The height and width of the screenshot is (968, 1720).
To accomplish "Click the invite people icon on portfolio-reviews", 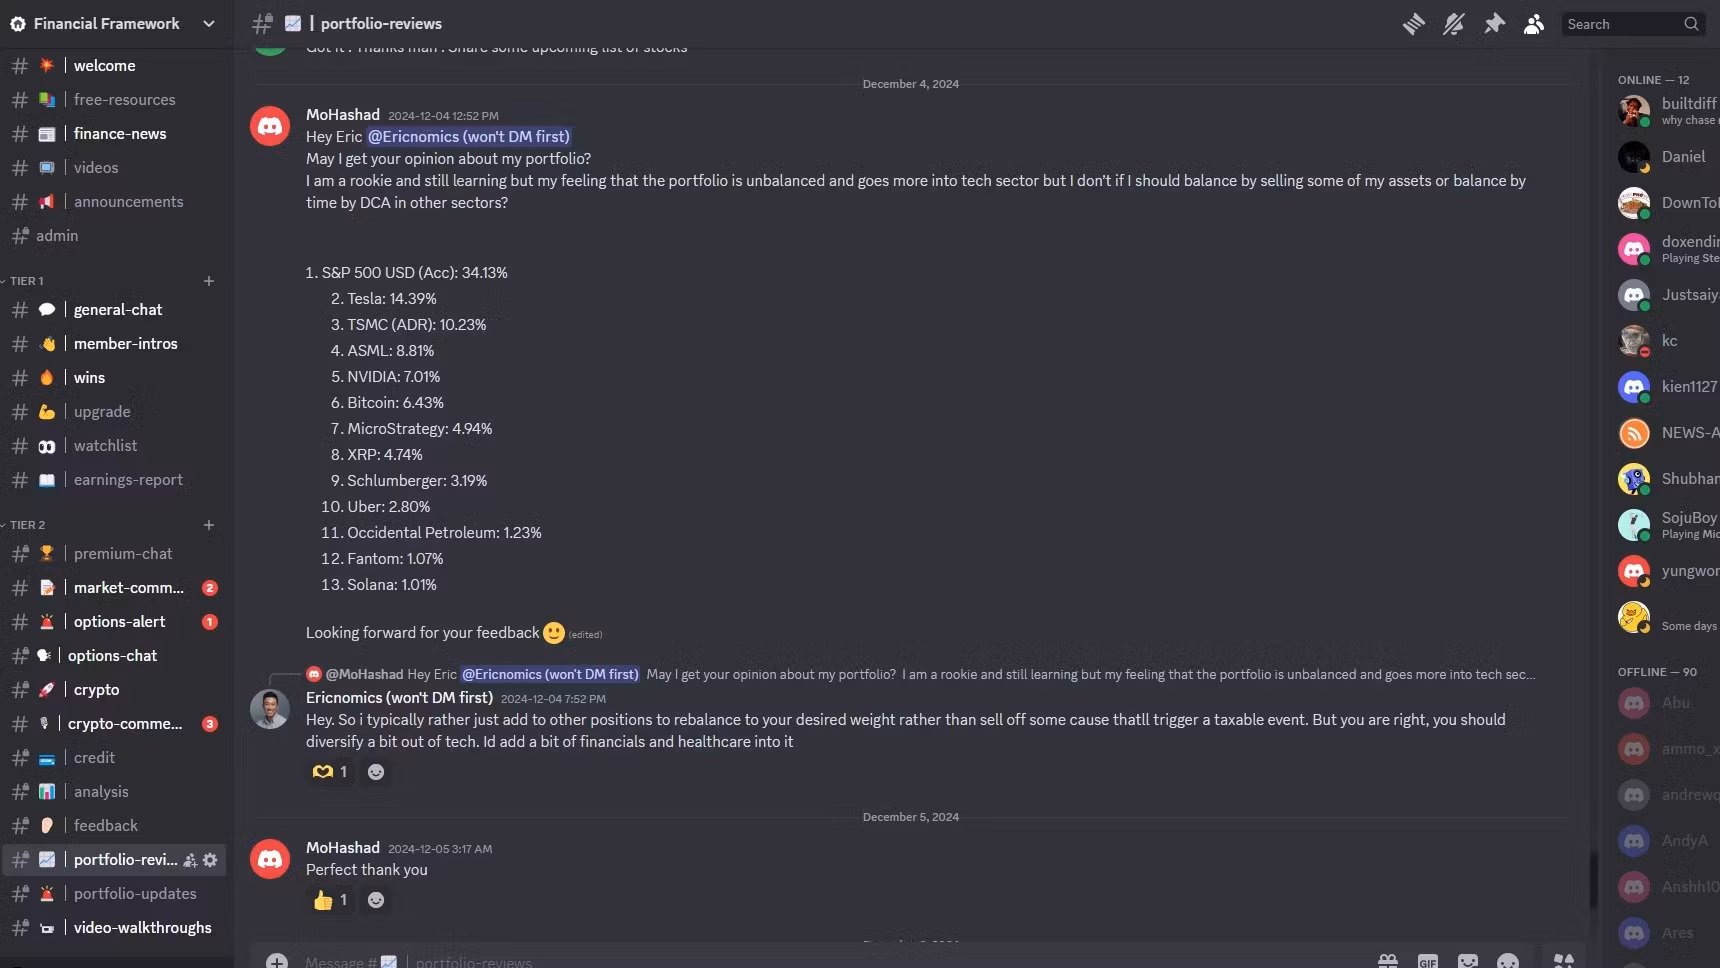I will (190, 860).
